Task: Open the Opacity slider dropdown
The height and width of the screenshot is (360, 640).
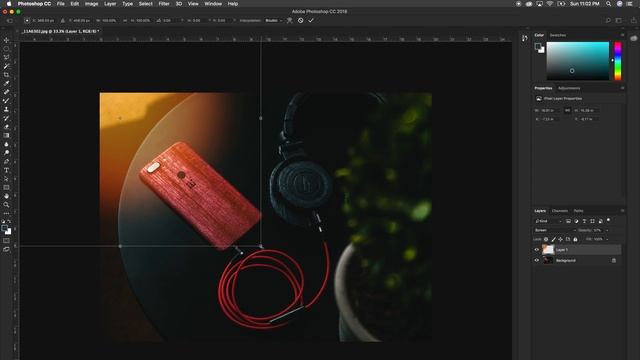Action: 607,230
